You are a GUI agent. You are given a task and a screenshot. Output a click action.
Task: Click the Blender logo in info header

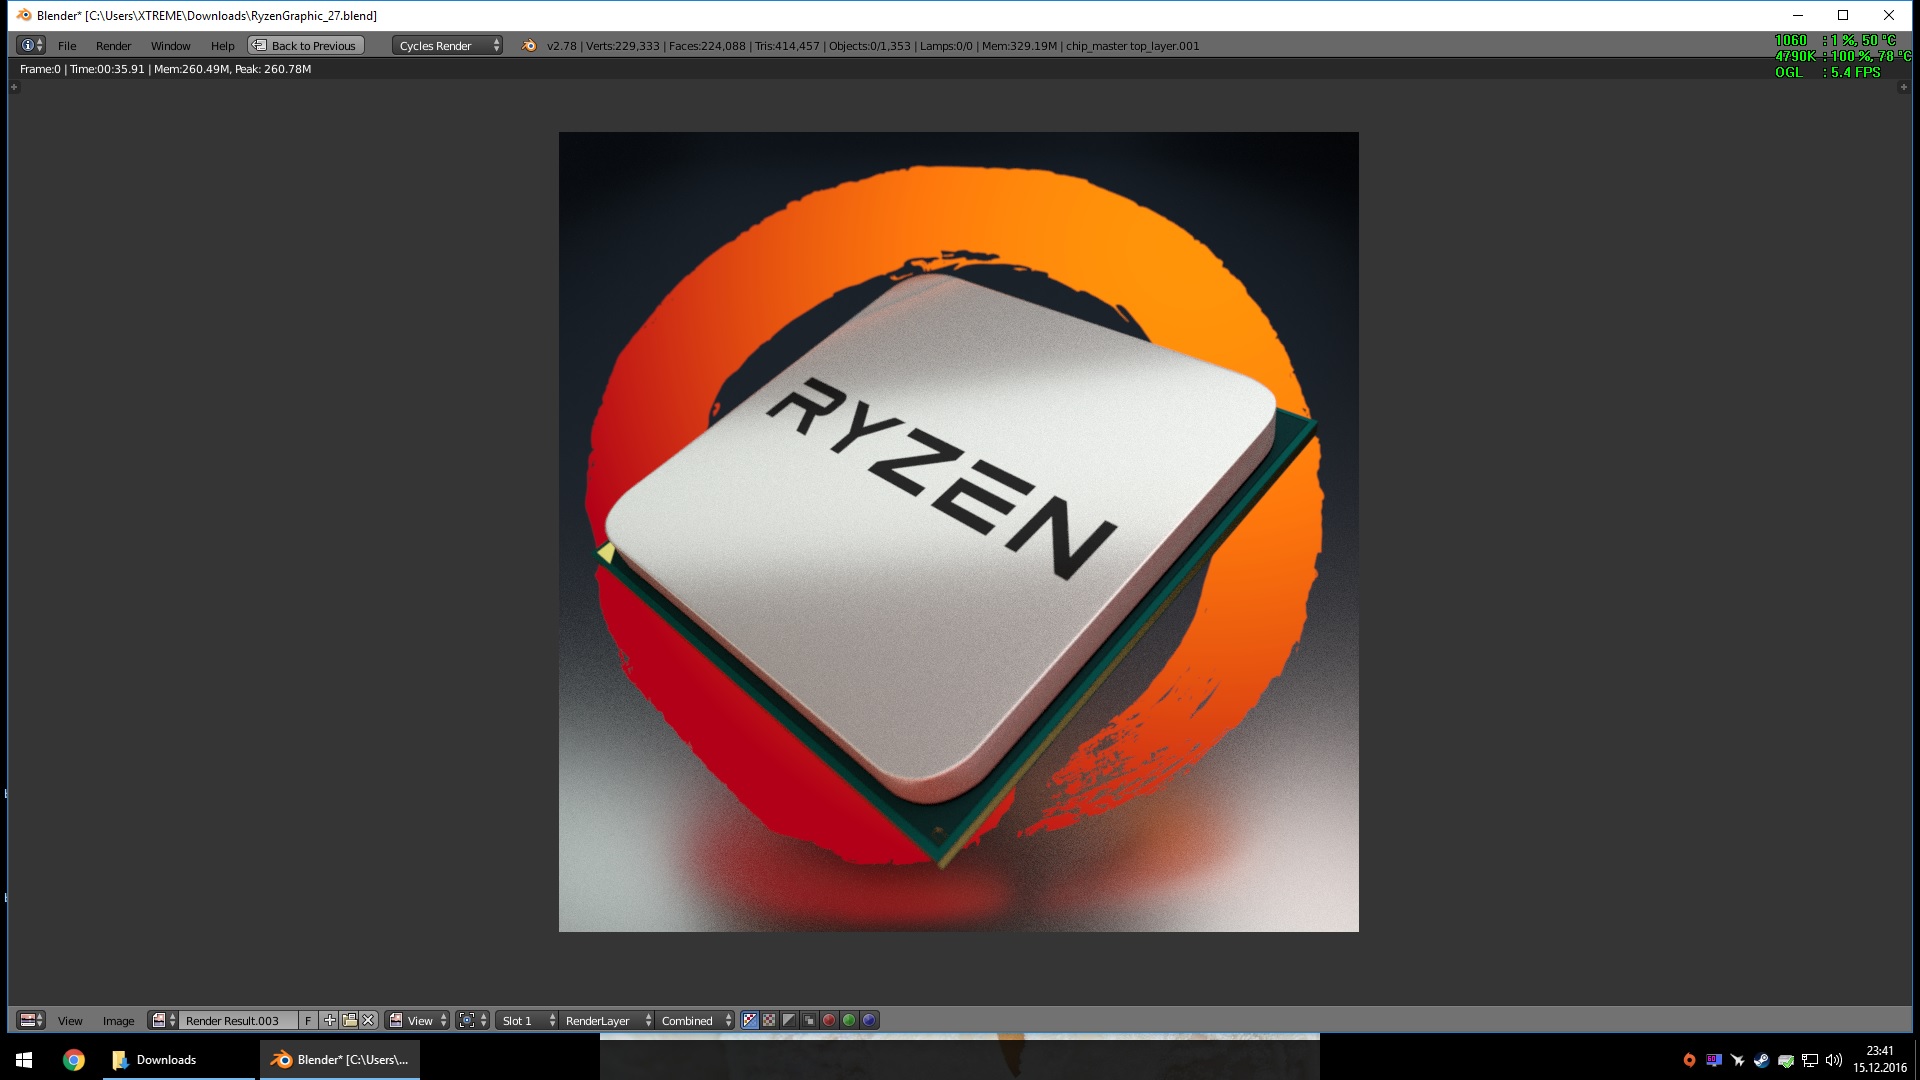(x=529, y=45)
